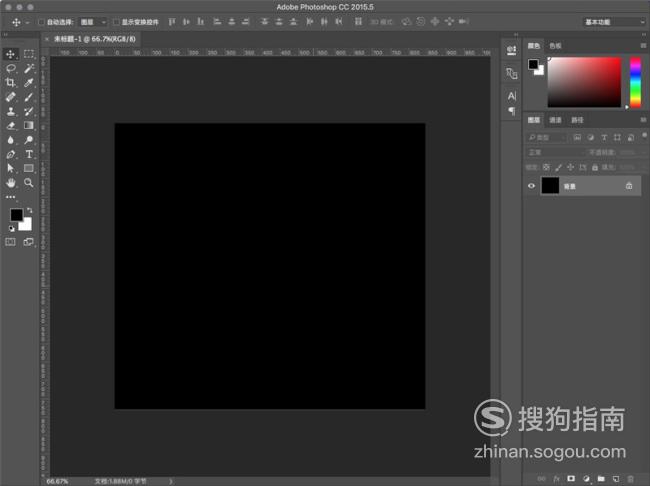
Task: Expand the status bar info arrow
Action: [x=171, y=481]
